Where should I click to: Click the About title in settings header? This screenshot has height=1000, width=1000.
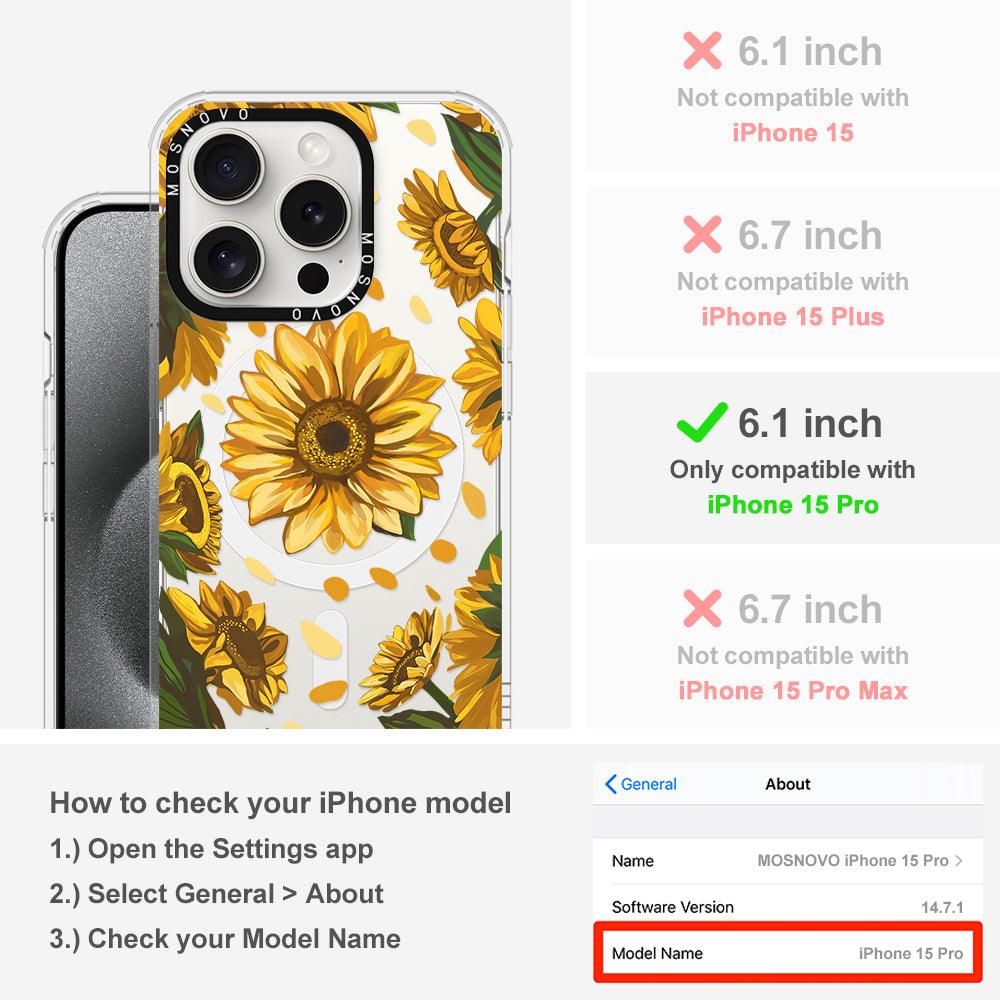point(788,784)
